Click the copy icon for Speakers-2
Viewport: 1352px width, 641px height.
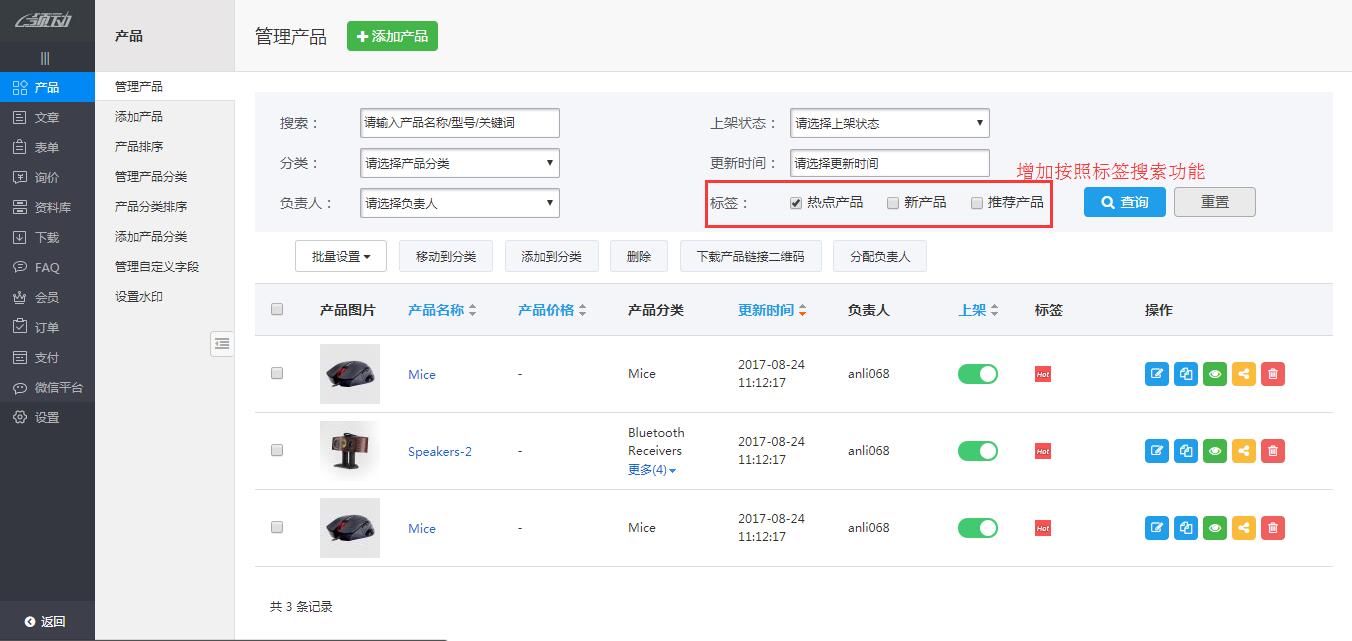pyautogui.click(x=1185, y=451)
